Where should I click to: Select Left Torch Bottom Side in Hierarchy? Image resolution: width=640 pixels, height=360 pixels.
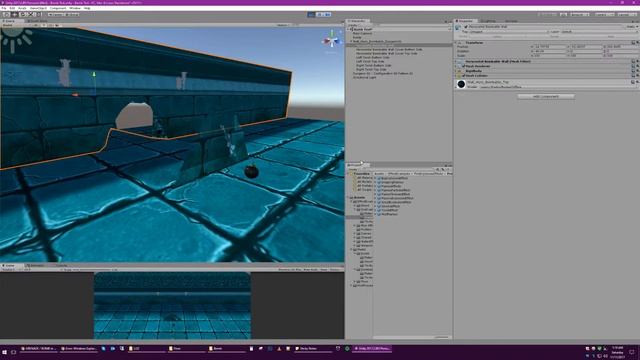[x=372, y=57]
